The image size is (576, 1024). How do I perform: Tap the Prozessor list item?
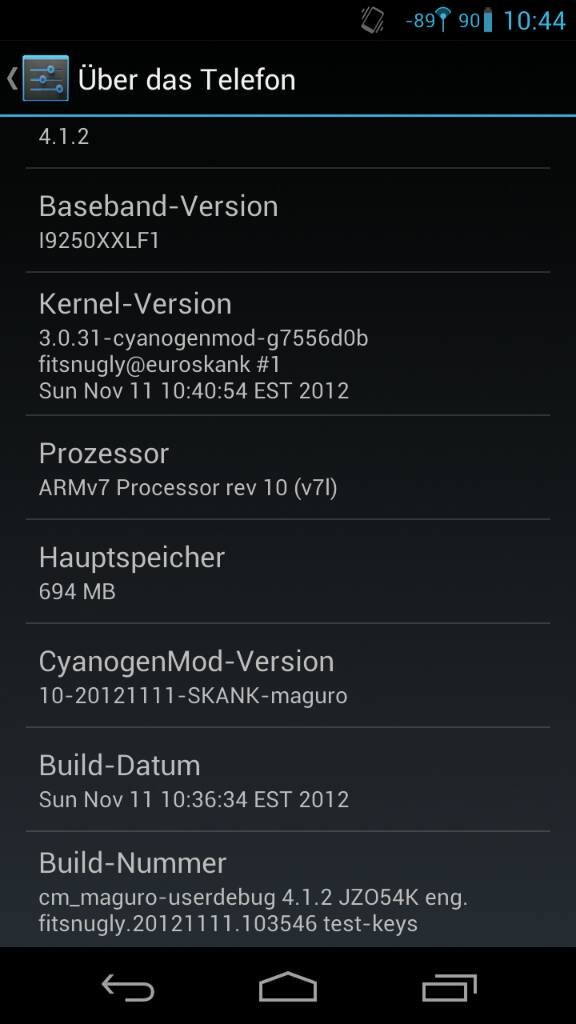tap(288, 468)
